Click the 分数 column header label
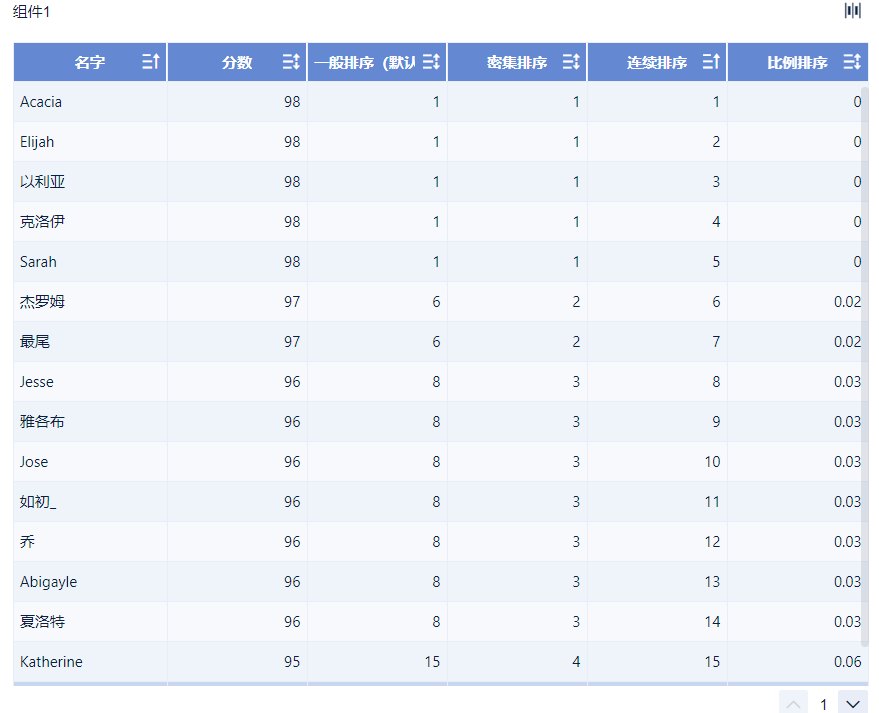 point(237,63)
